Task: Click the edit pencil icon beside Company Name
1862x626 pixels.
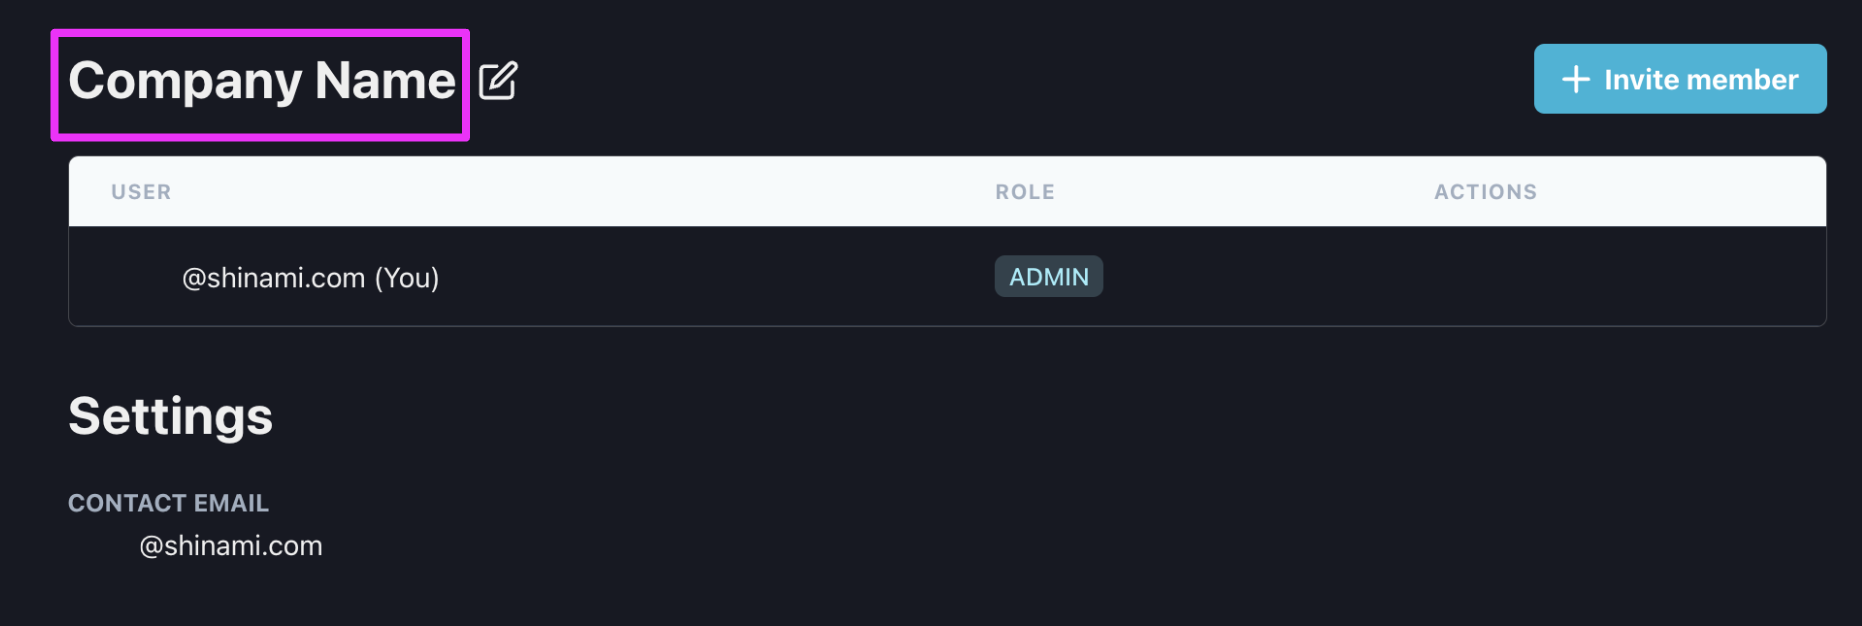Action: coord(498,81)
